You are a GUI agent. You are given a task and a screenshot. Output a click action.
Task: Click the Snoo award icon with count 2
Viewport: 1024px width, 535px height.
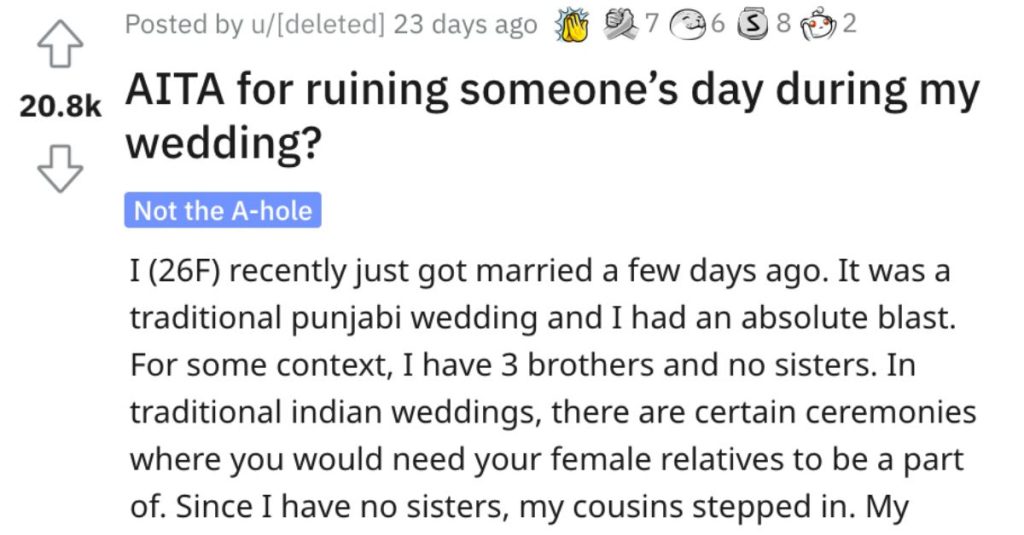click(x=817, y=24)
